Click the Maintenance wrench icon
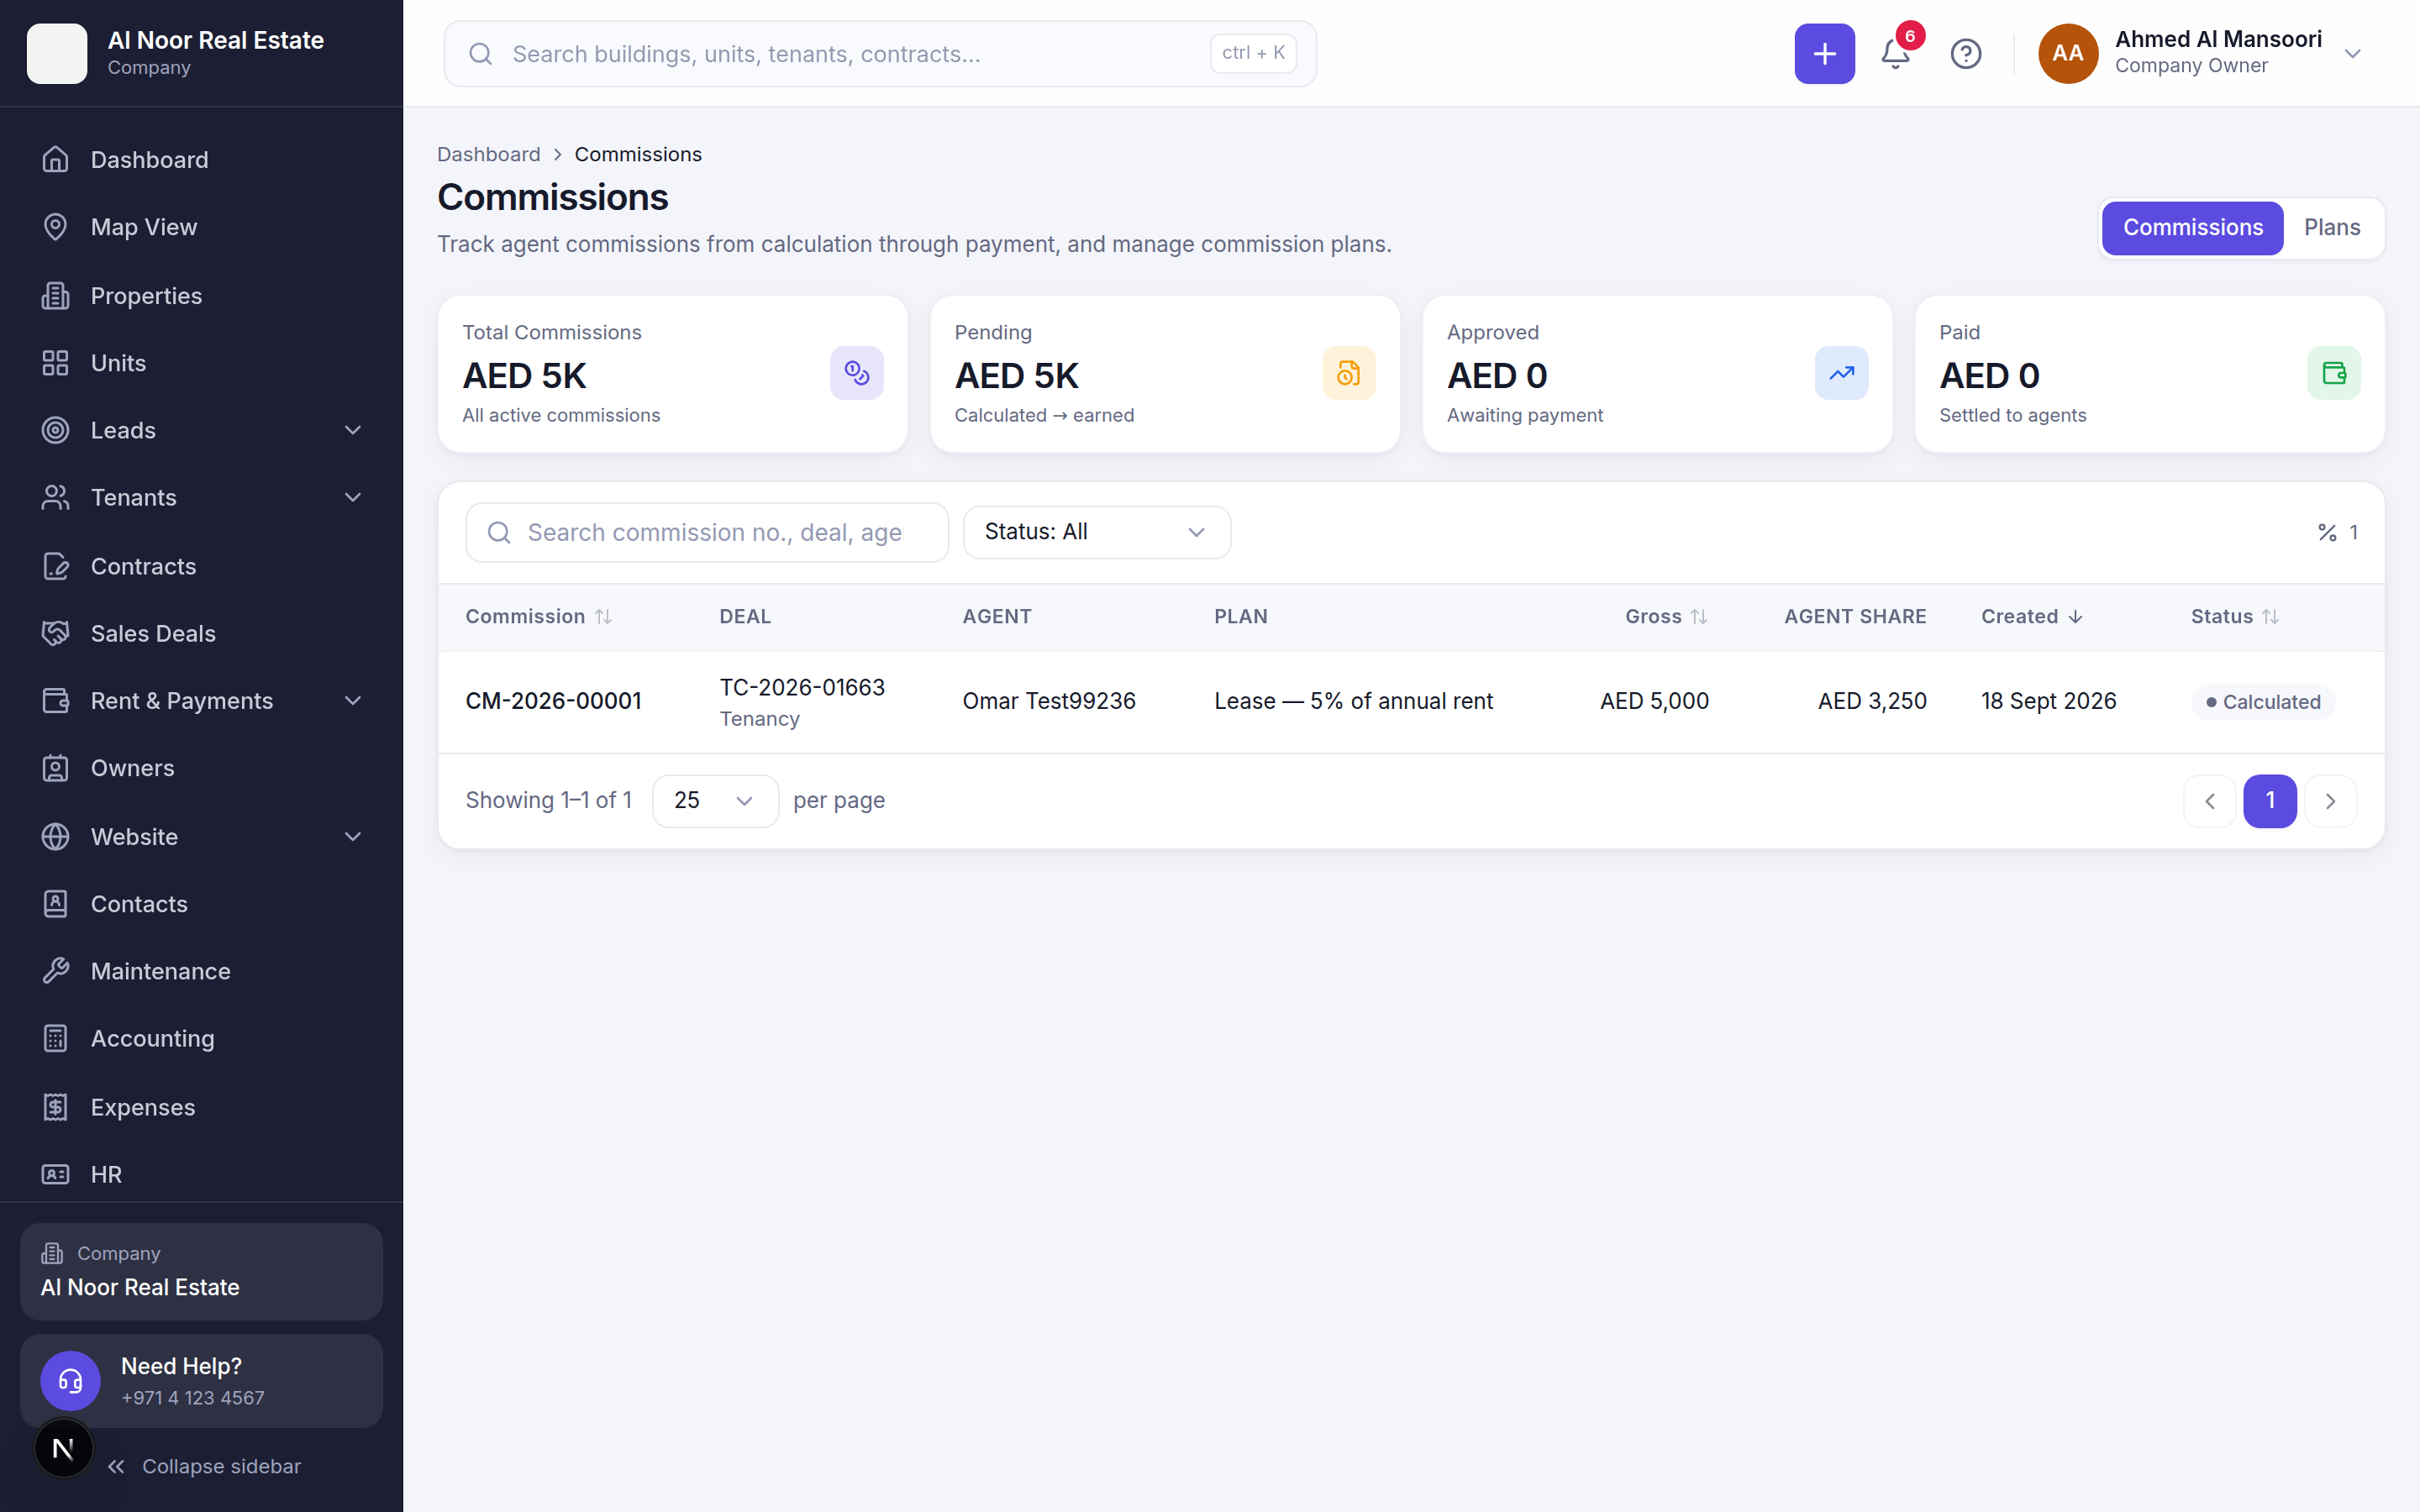The width and height of the screenshot is (2420, 1512). coord(56,971)
